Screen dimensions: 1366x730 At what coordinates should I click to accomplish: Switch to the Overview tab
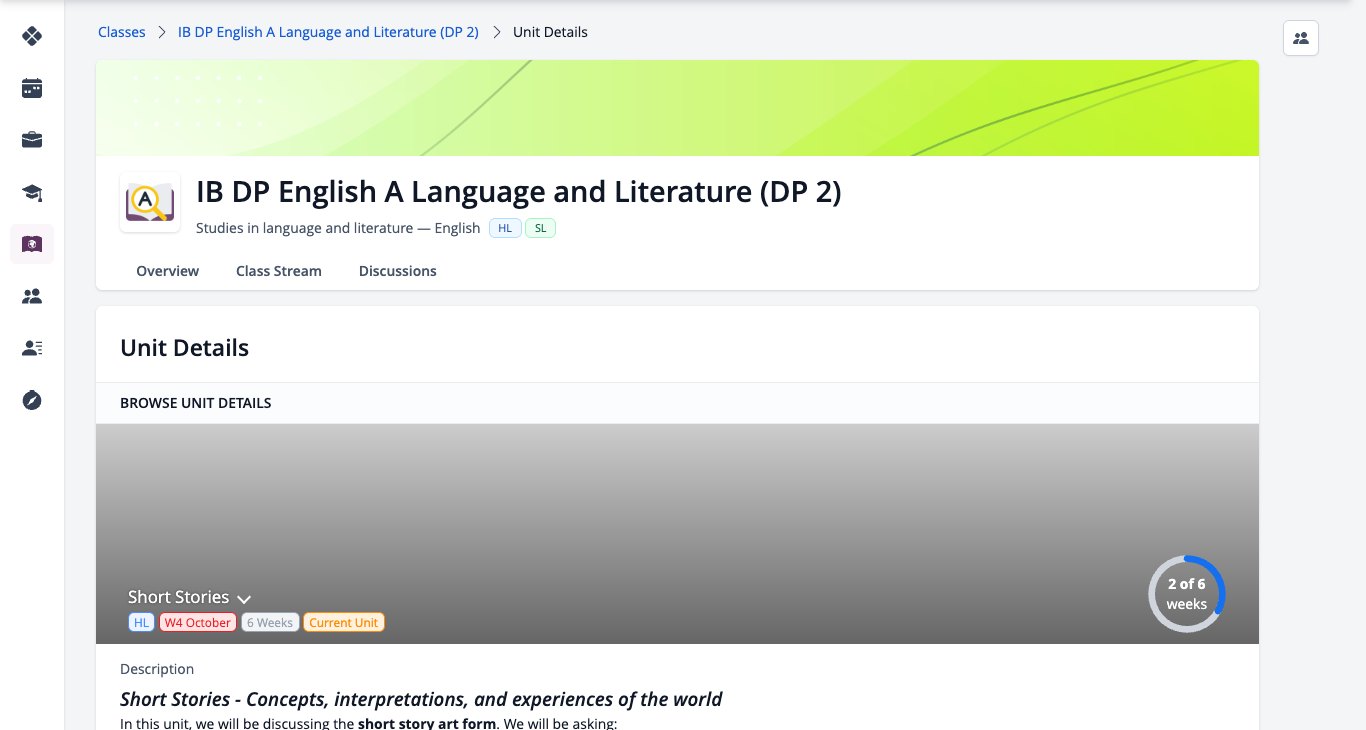pos(168,271)
